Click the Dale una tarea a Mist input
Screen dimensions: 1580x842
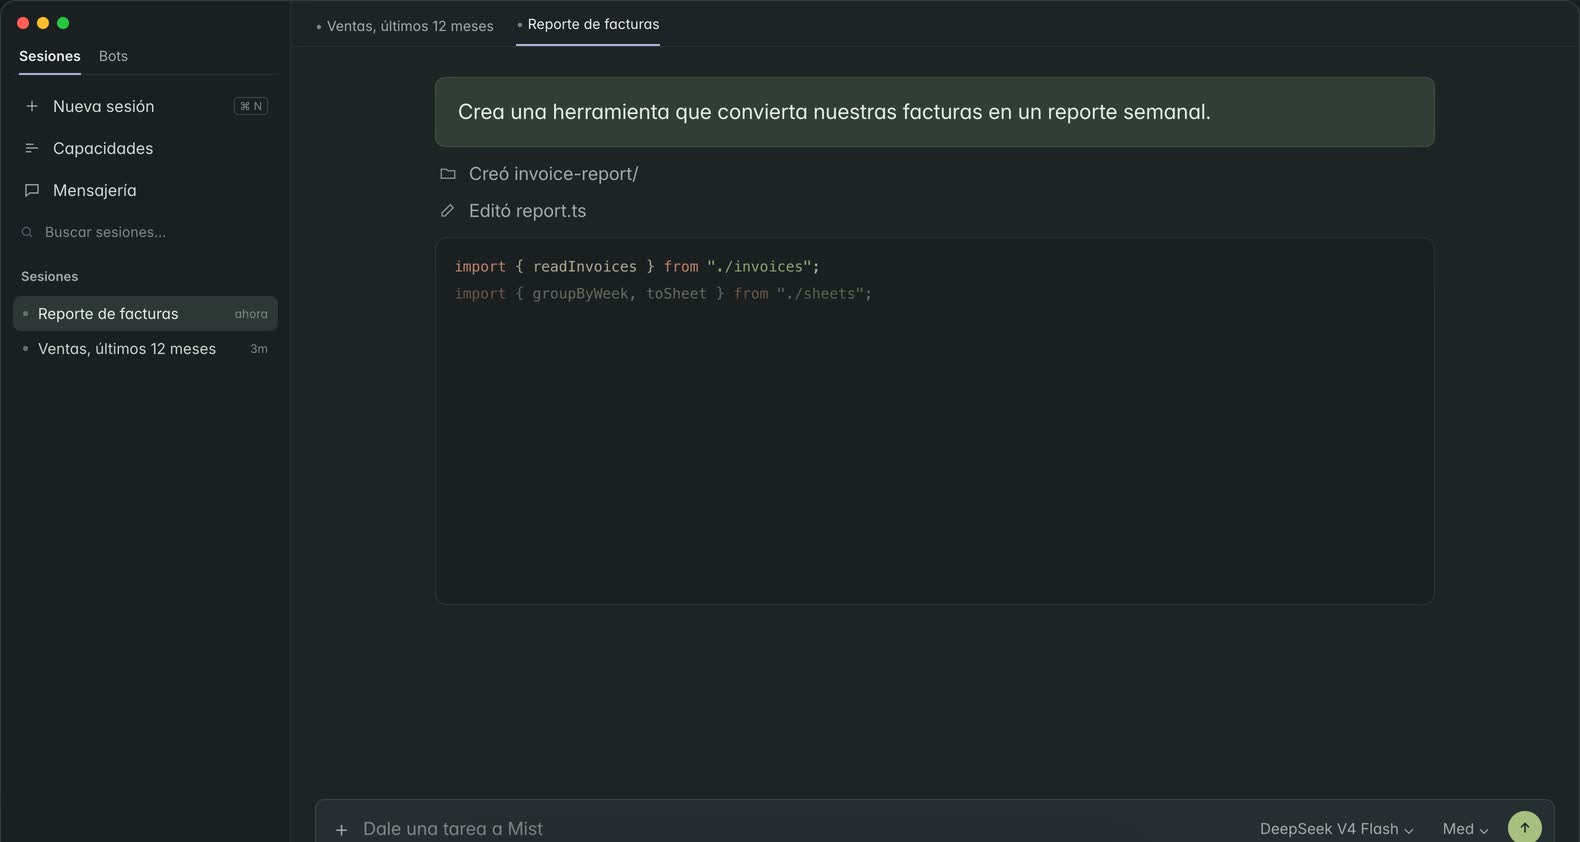coord(453,829)
